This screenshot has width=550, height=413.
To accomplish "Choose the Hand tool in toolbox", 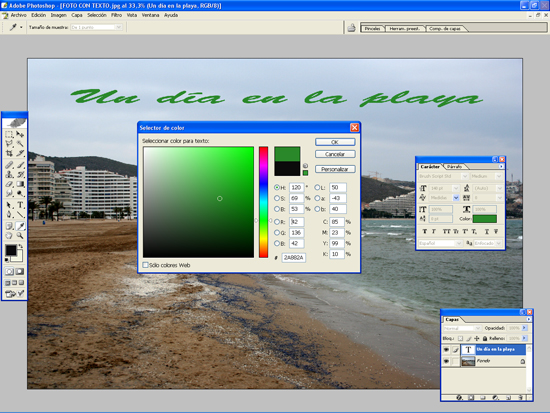I will point(9,236).
